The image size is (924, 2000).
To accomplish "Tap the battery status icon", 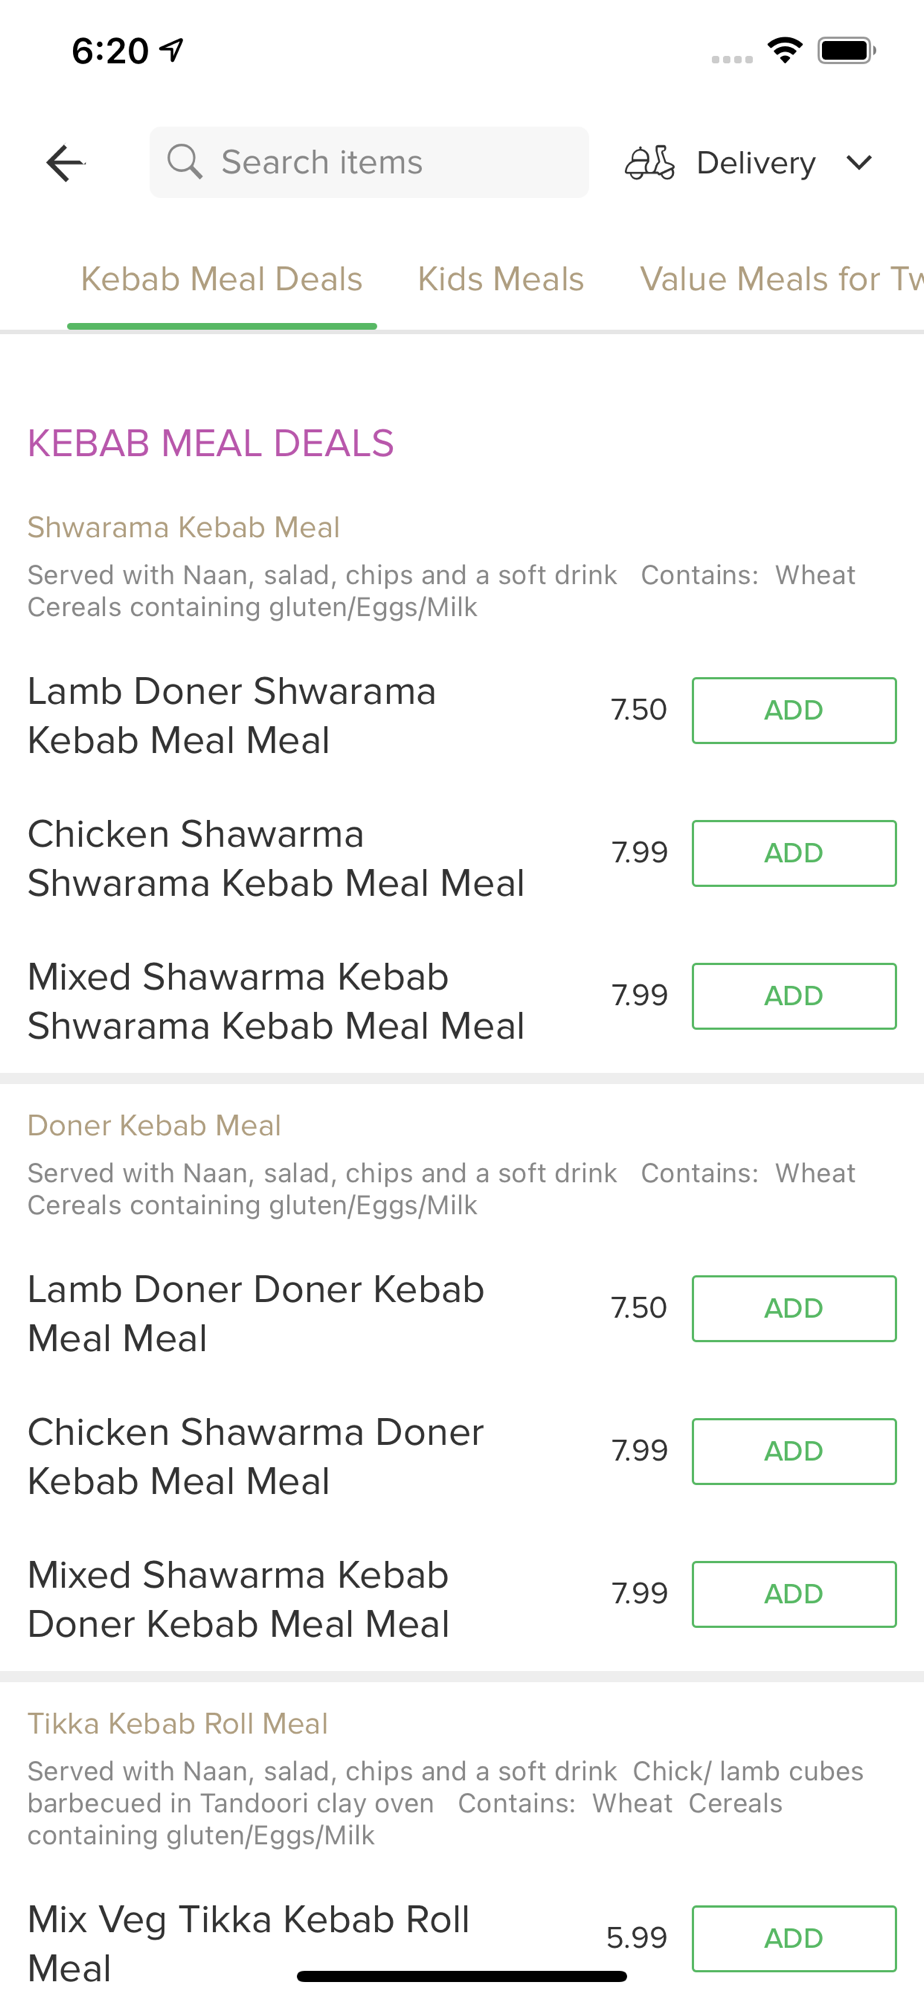I will point(846,50).
